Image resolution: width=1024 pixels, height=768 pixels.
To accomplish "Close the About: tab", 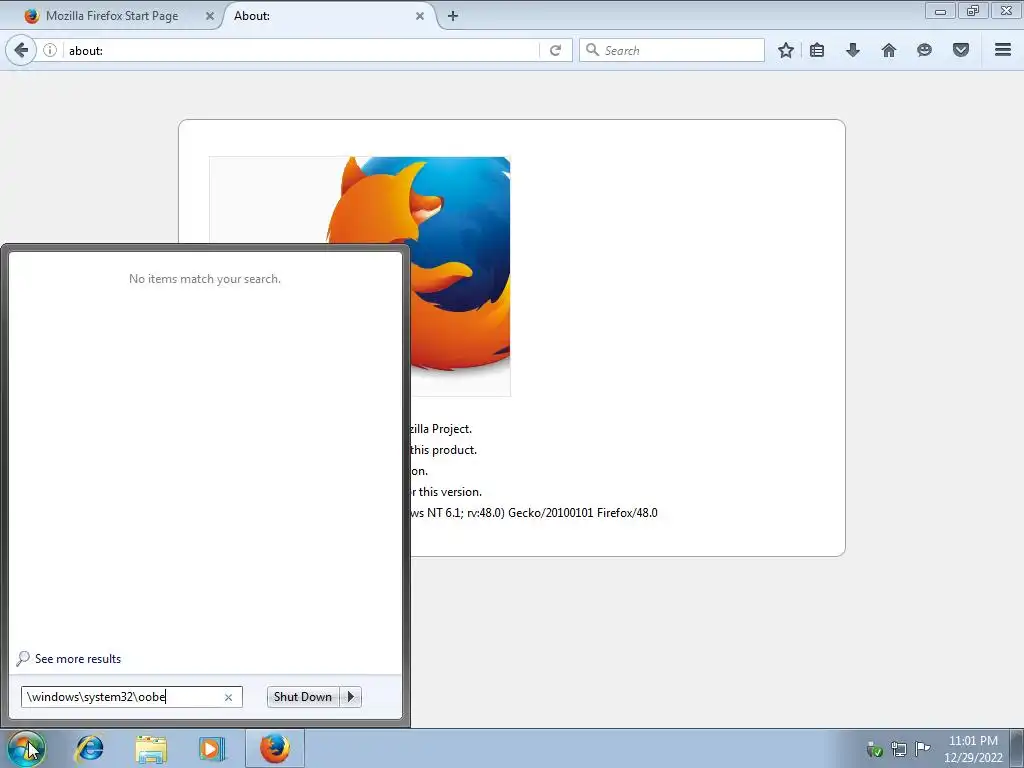I will point(420,16).
